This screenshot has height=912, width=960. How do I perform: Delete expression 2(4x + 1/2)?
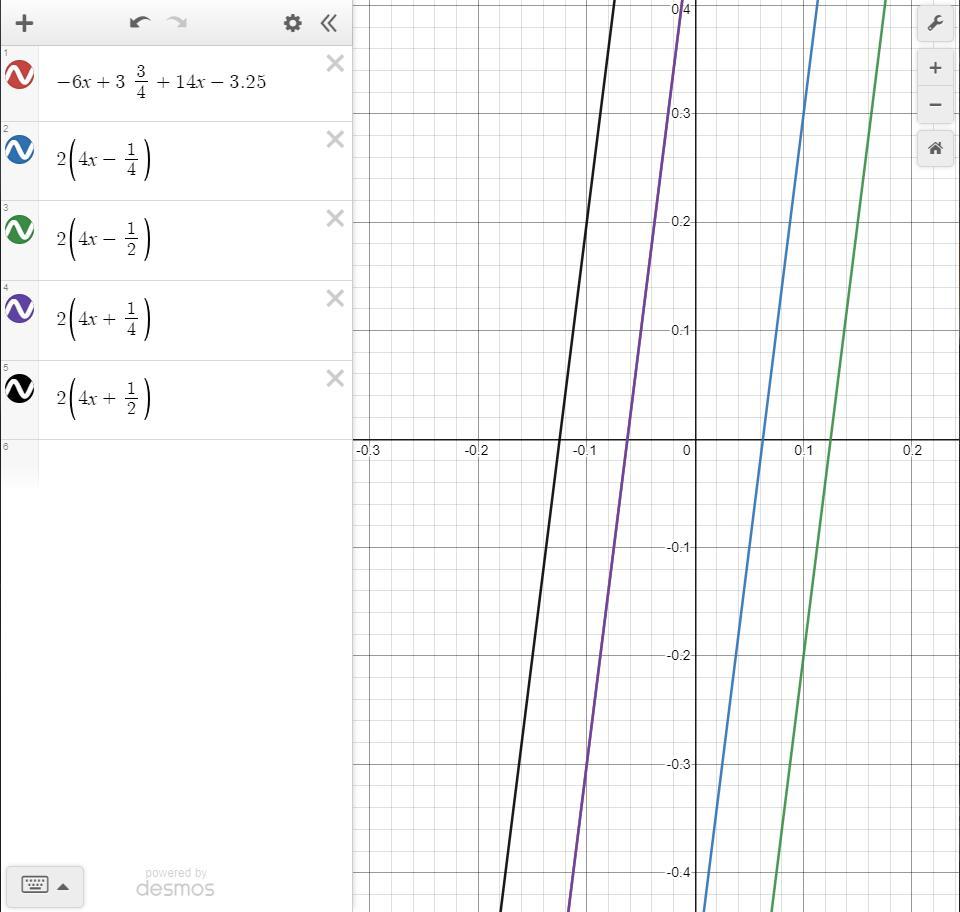(335, 378)
